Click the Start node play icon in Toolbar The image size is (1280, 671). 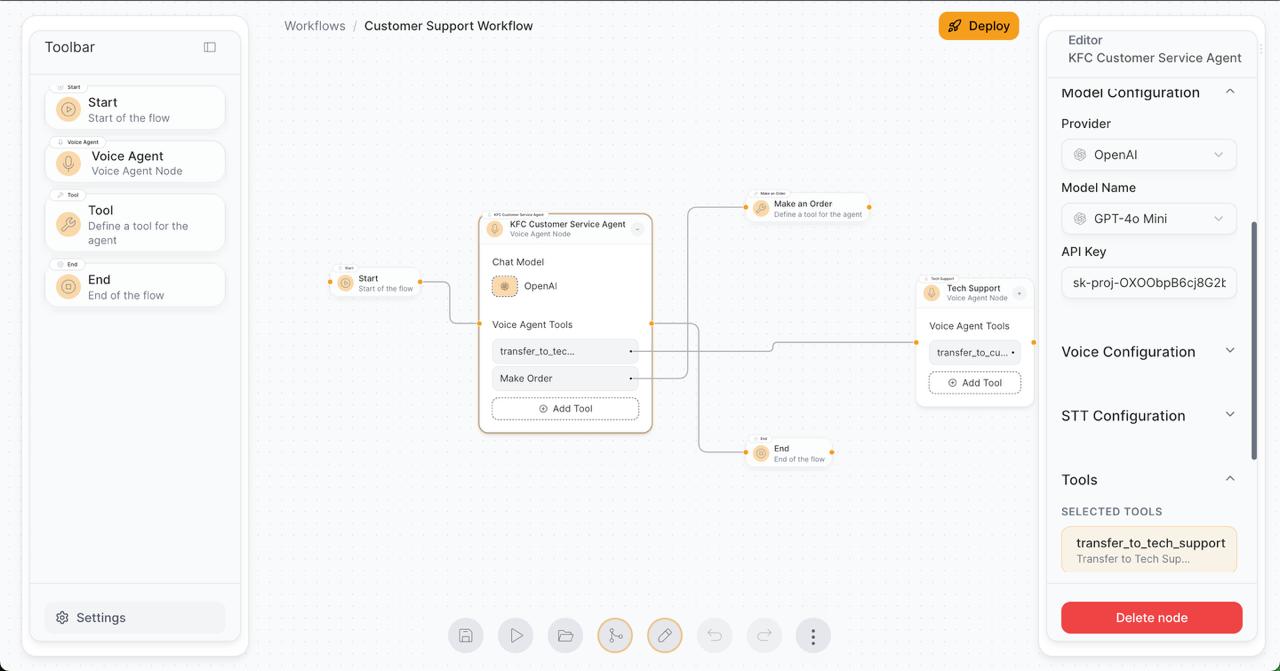pyautogui.click(x=68, y=110)
